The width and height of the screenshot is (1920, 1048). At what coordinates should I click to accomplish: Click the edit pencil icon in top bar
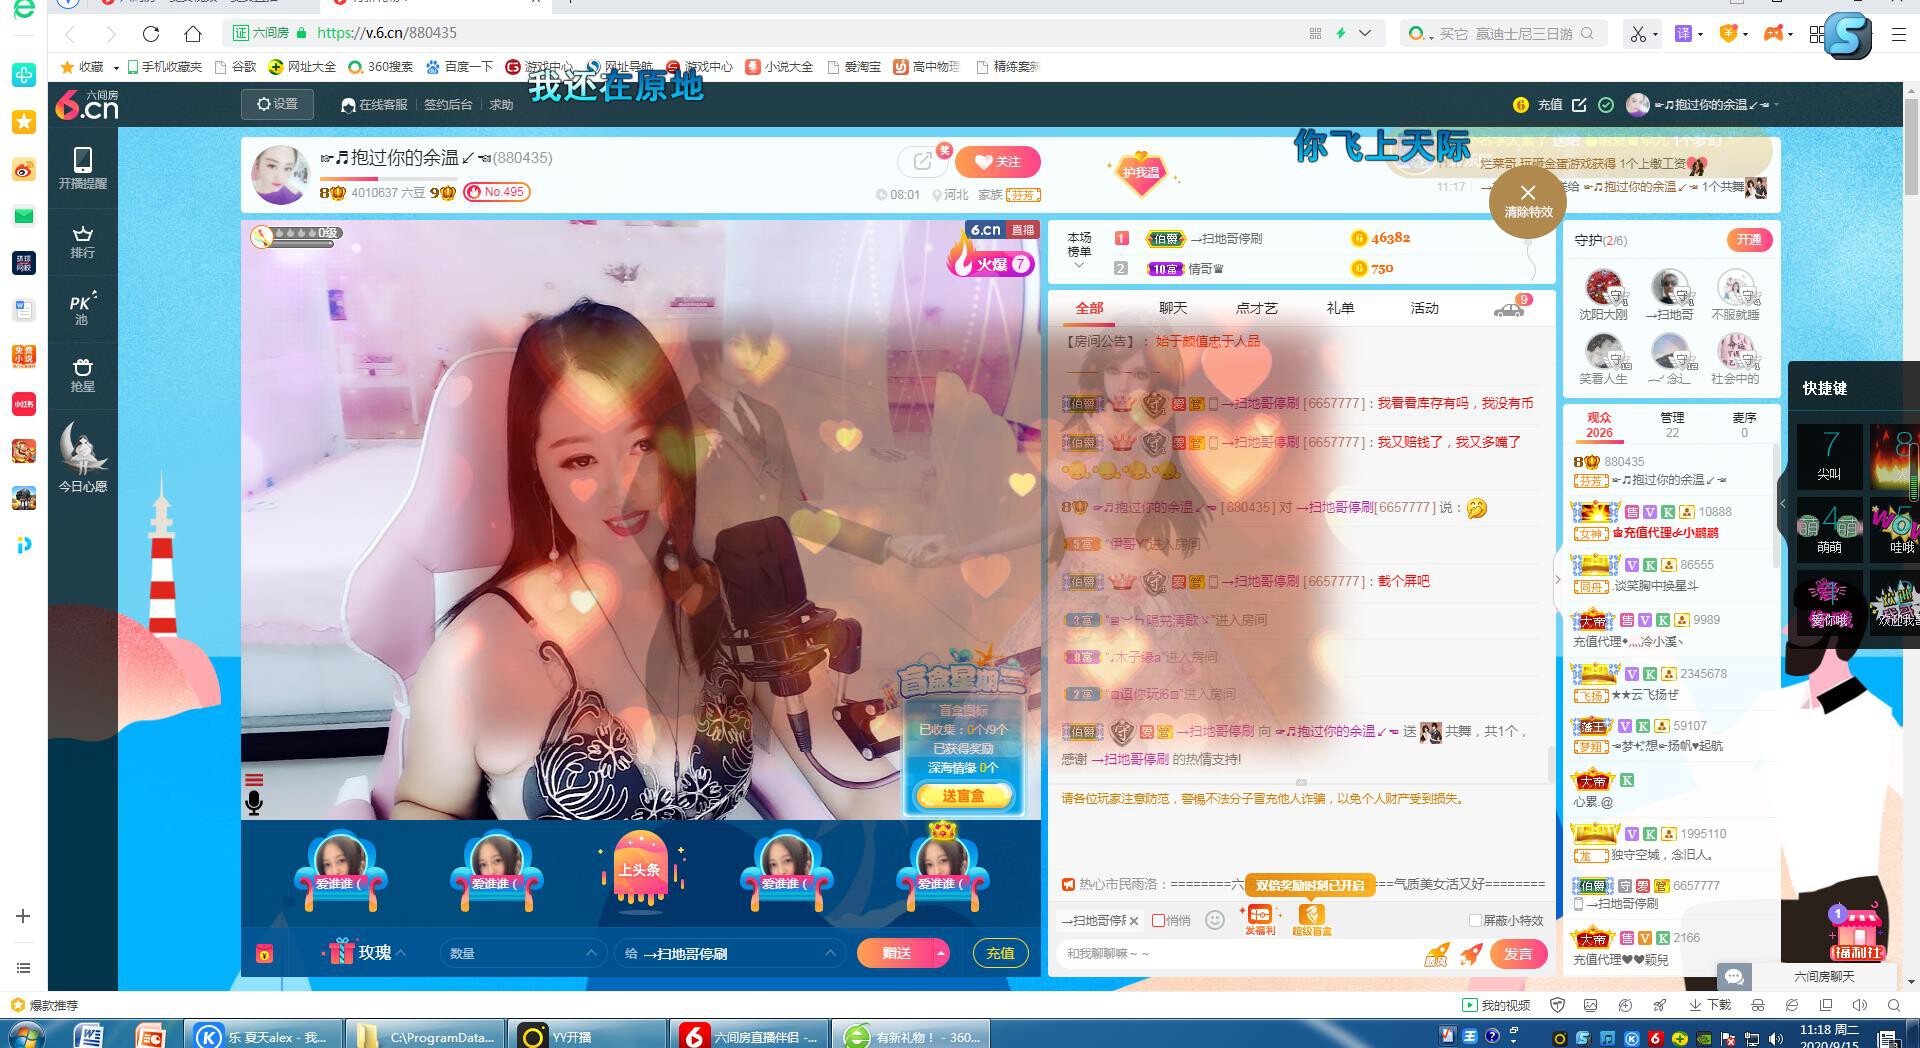coord(1579,105)
